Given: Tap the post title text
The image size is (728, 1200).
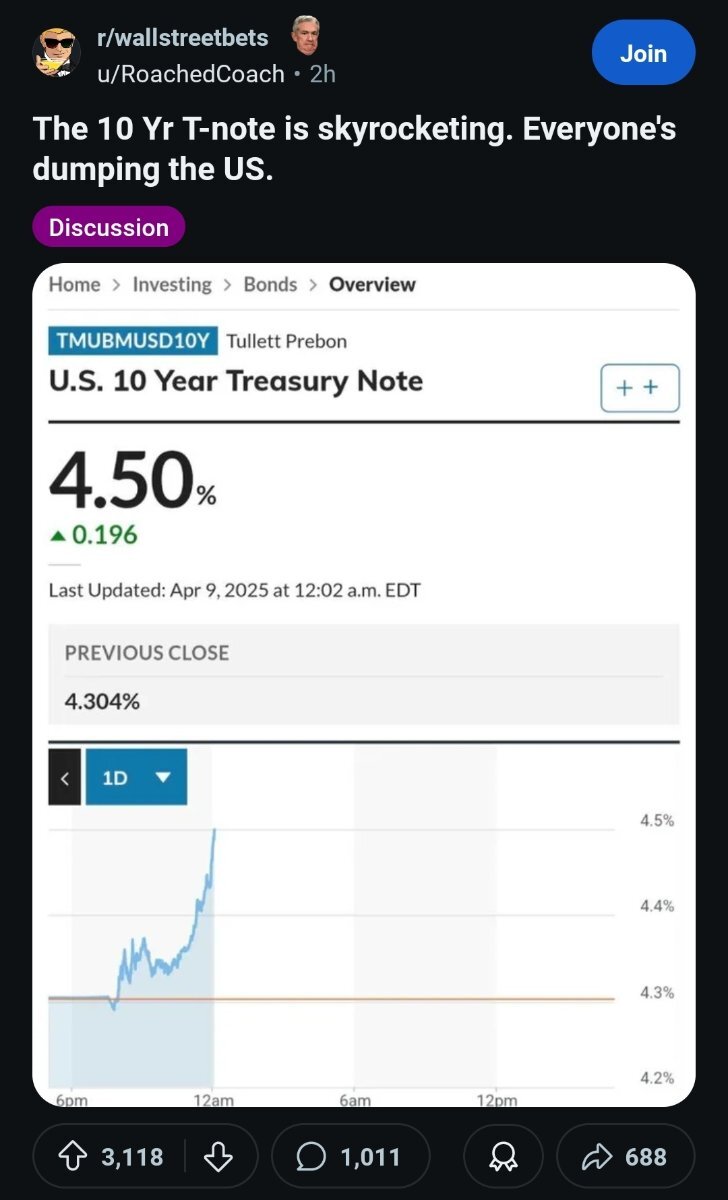Looking at the screenshot, I should 355,148.
